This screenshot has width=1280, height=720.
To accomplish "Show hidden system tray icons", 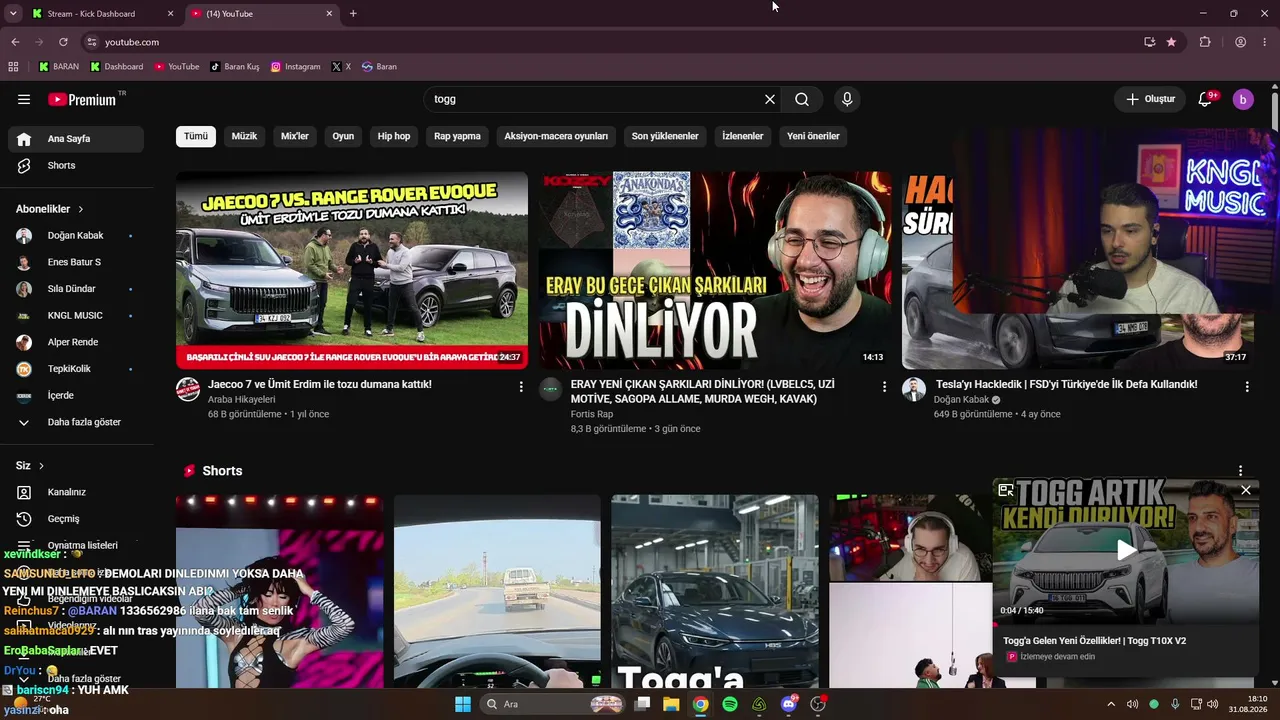I will (1110, 704).
